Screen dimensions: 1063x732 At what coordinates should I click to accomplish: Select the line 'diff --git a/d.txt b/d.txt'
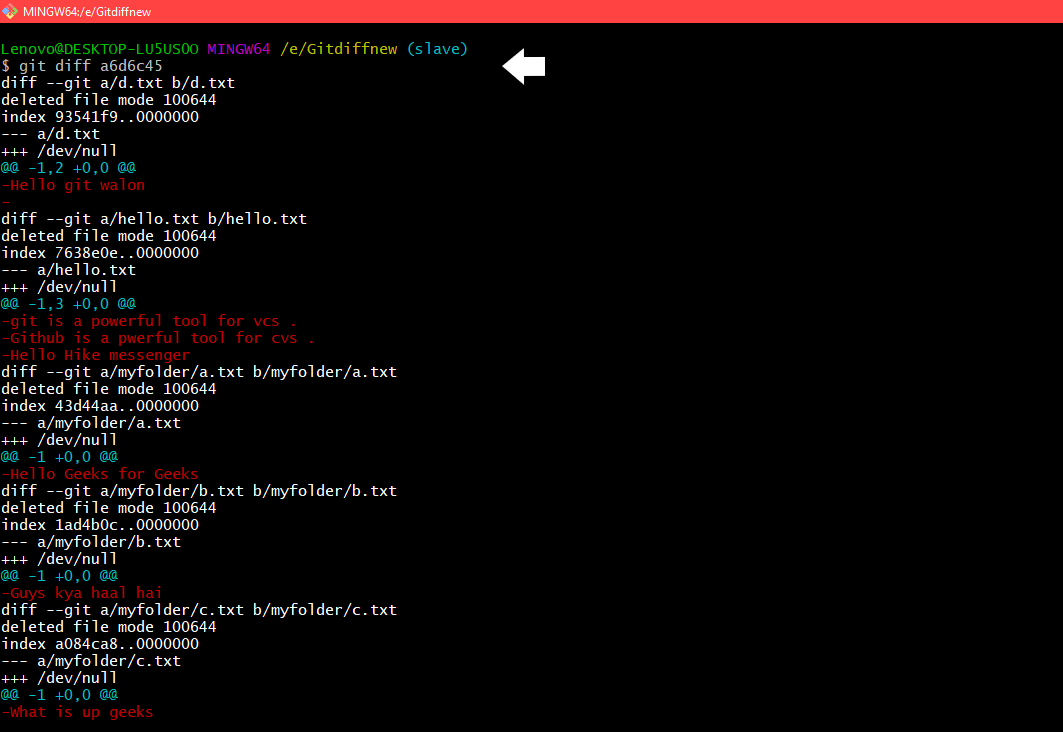pyautogui.click(x=118, y=82)
